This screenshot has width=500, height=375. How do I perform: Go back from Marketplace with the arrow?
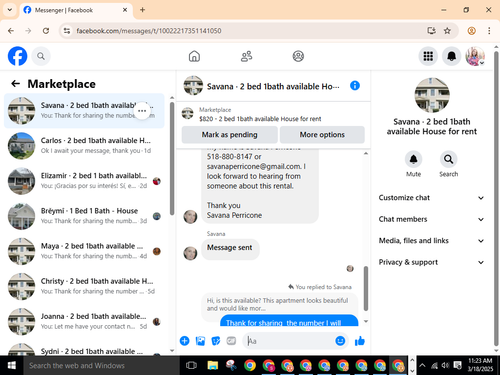[16, 83]
